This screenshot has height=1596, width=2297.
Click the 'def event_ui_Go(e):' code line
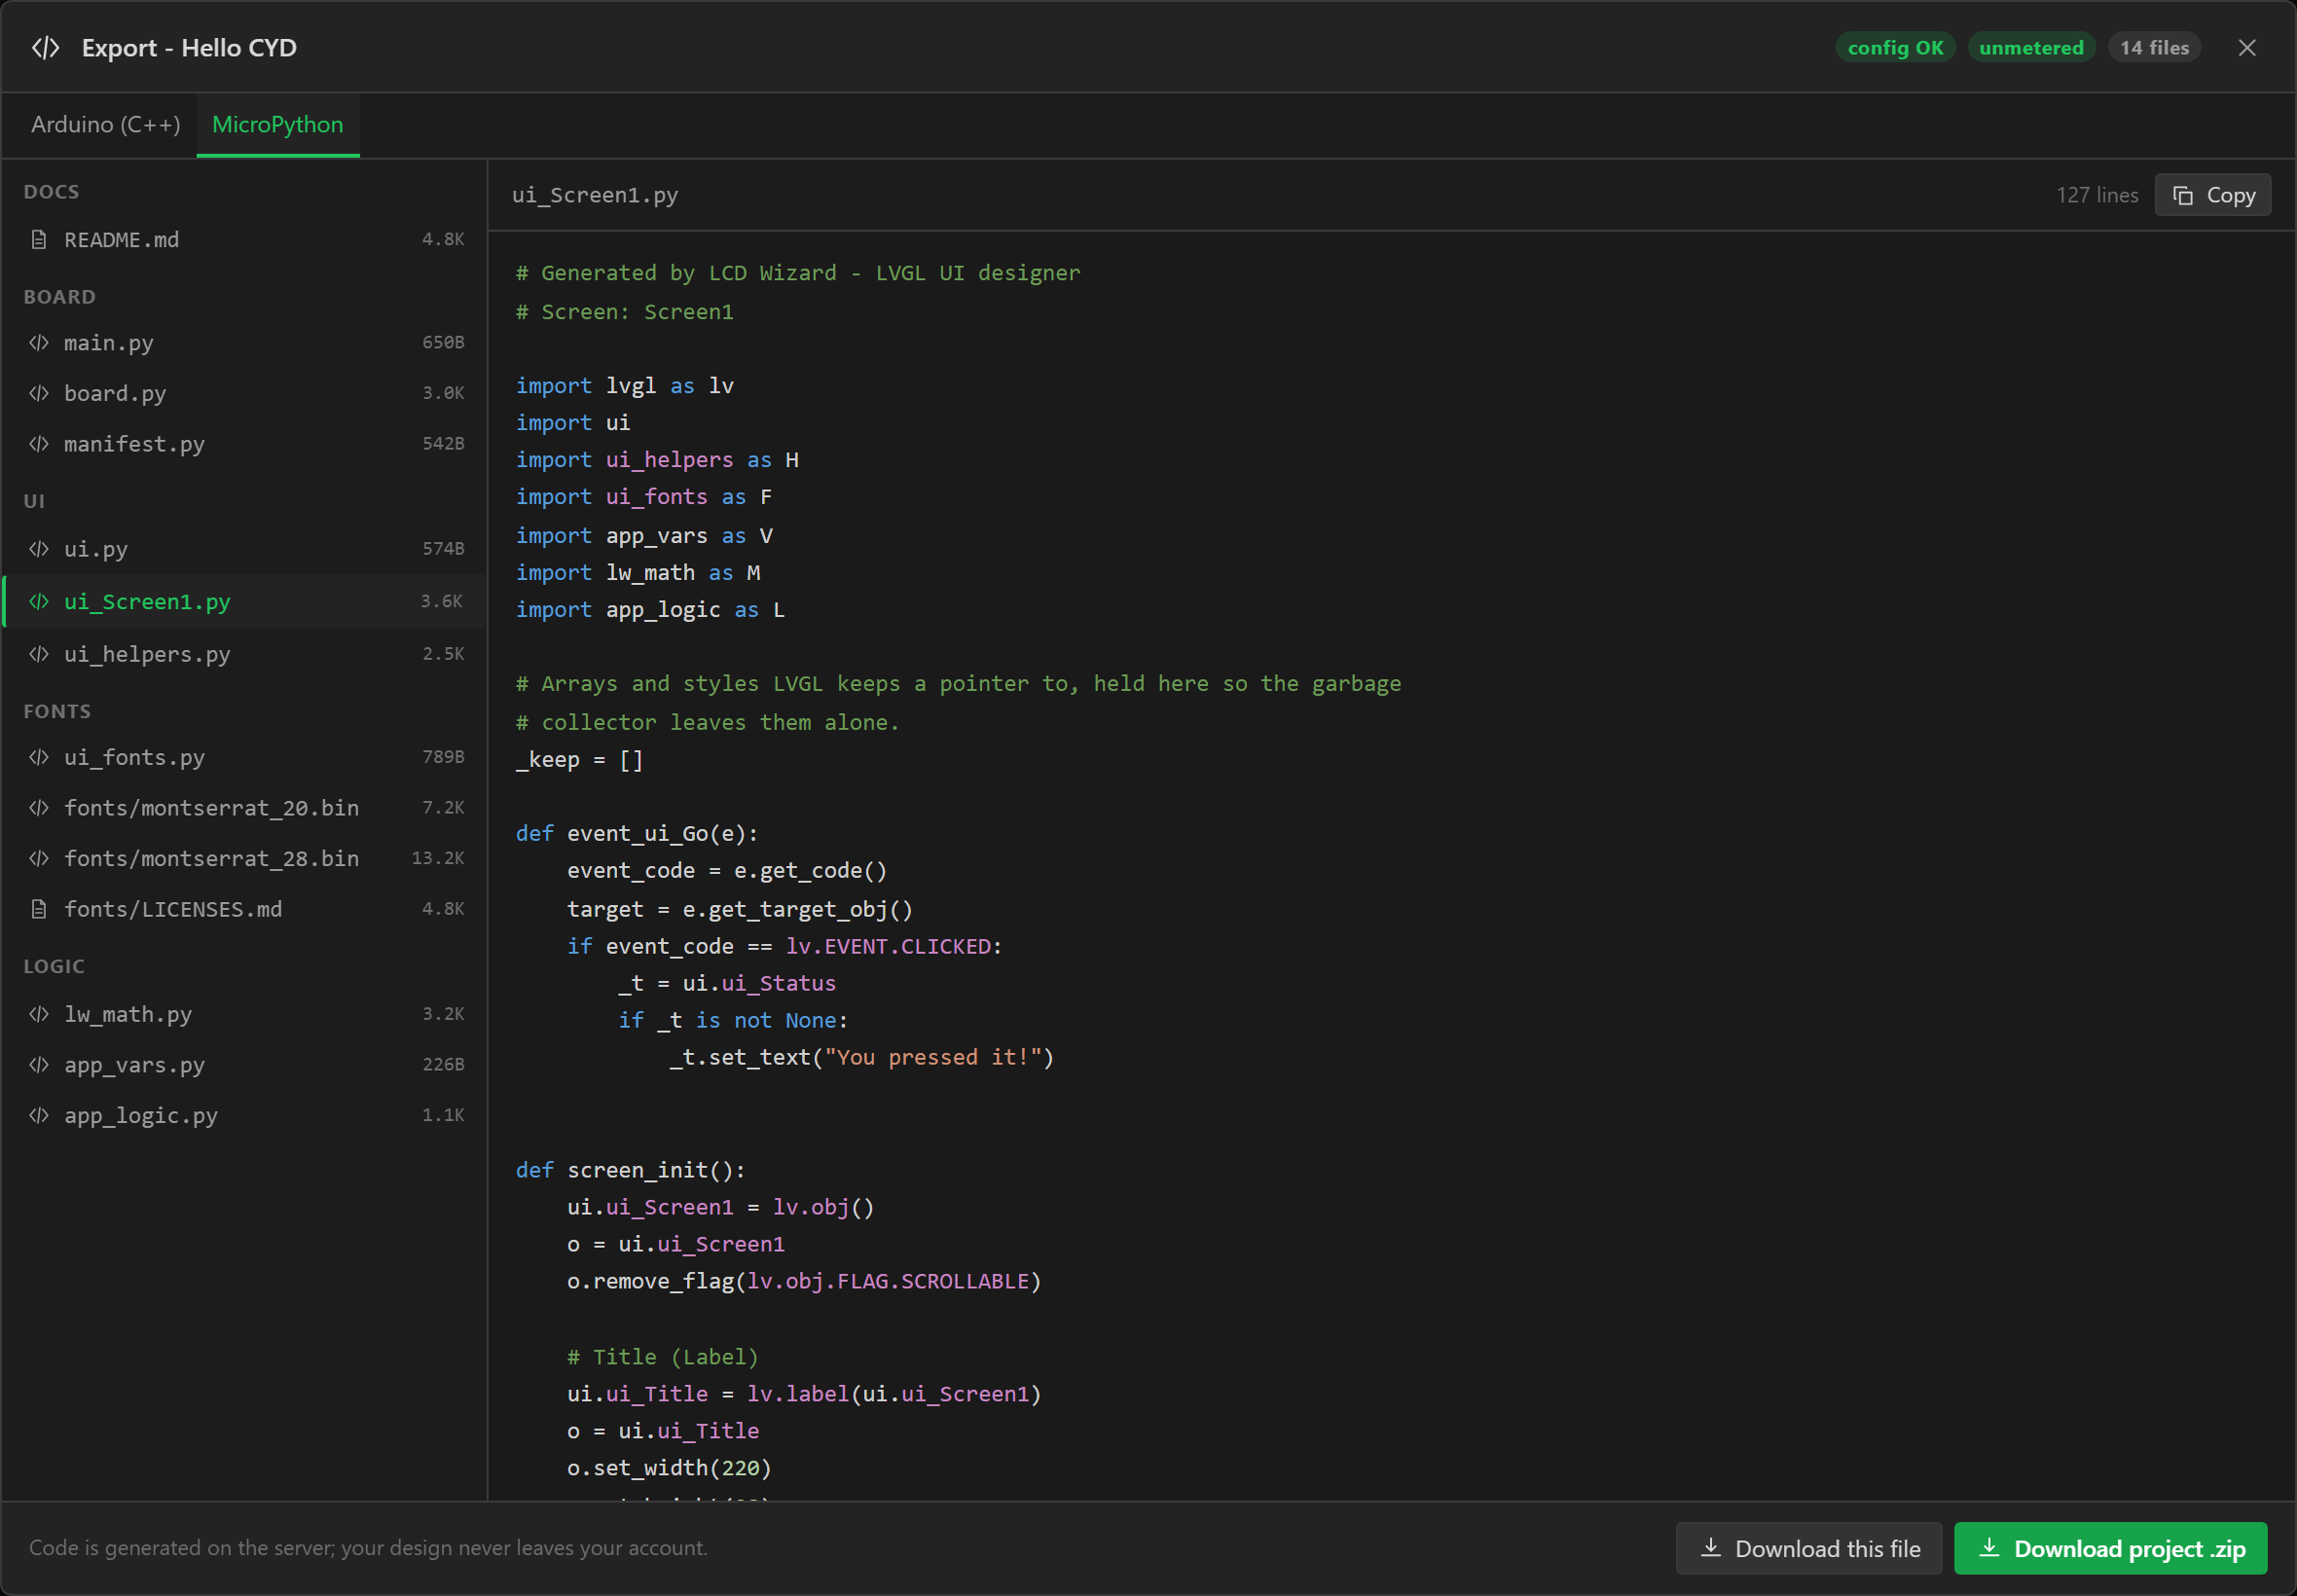(637, 833)
